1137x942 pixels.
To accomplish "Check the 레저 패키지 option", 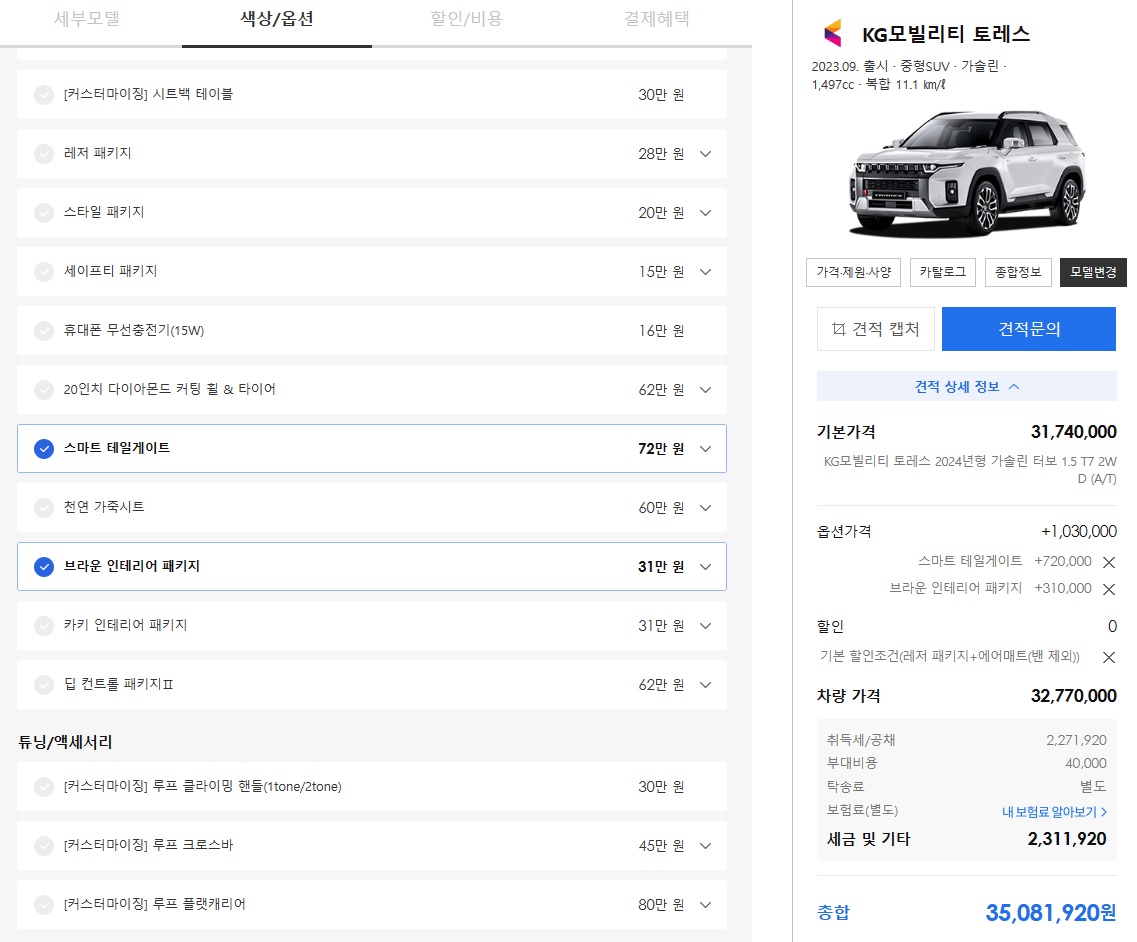I will 44,154.
